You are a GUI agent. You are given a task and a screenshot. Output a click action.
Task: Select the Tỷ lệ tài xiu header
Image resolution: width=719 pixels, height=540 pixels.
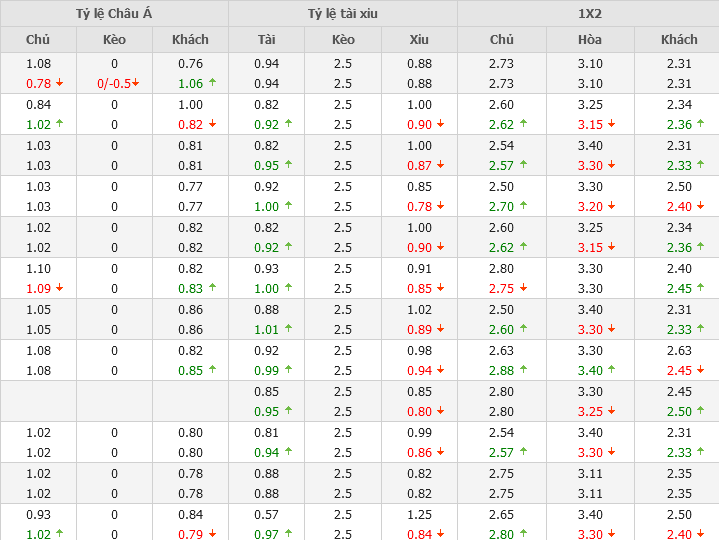click(343, 13)
